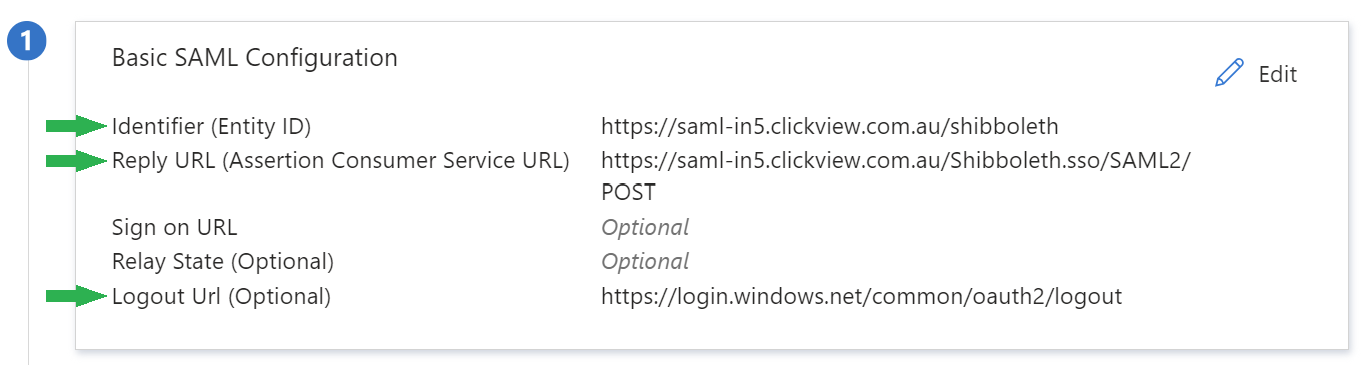Click the Optional value for Sign on URL
This screenshot has height=366, width=1368.
click(x=645, y=228)
